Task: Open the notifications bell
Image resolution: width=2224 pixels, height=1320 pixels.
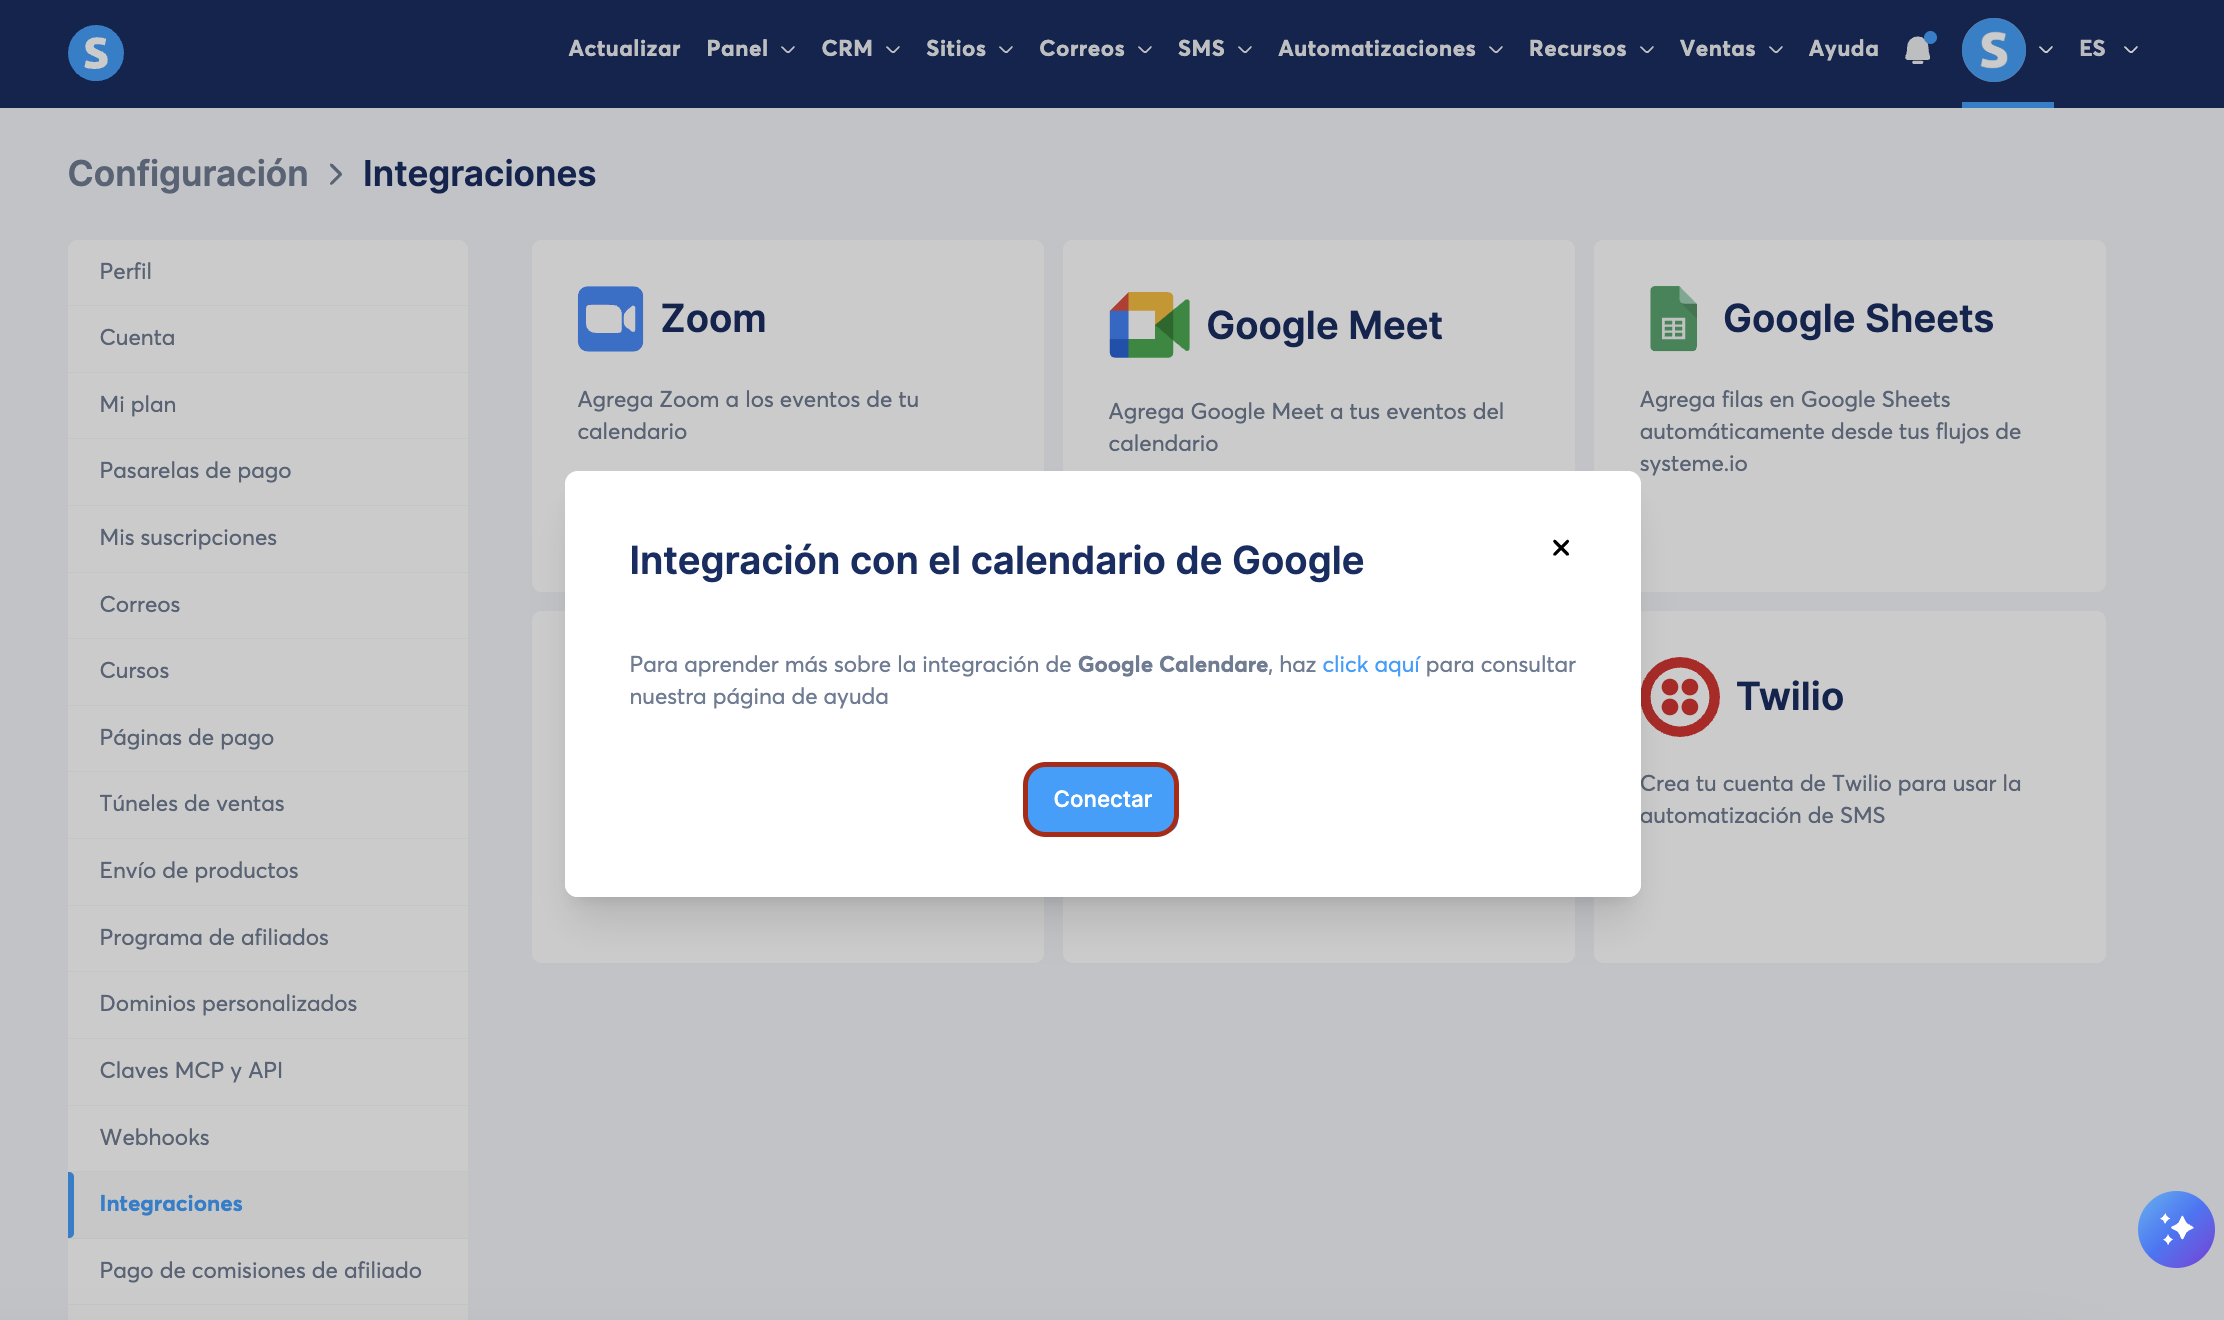Action: (x=1918, y=49)
